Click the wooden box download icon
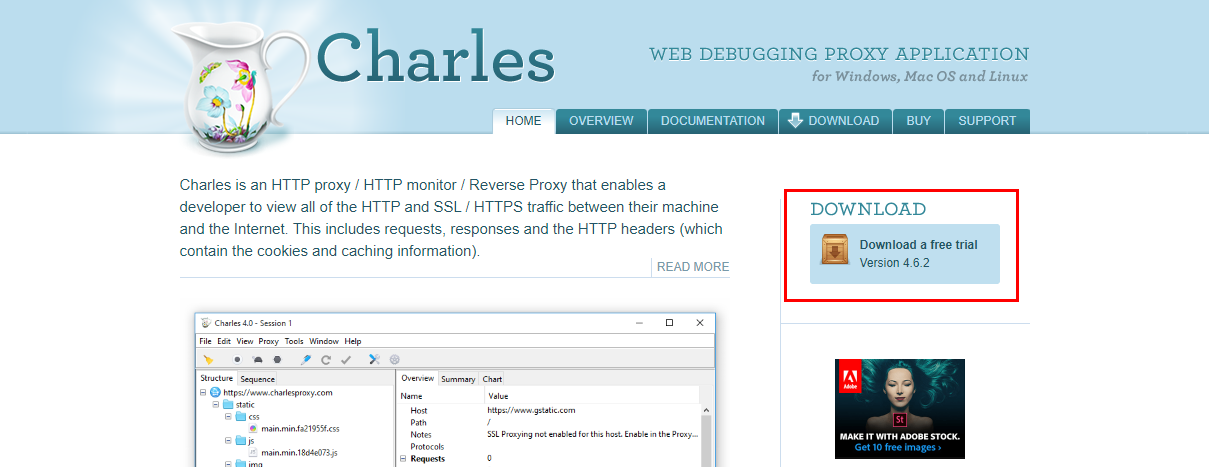 pos(835,250)
